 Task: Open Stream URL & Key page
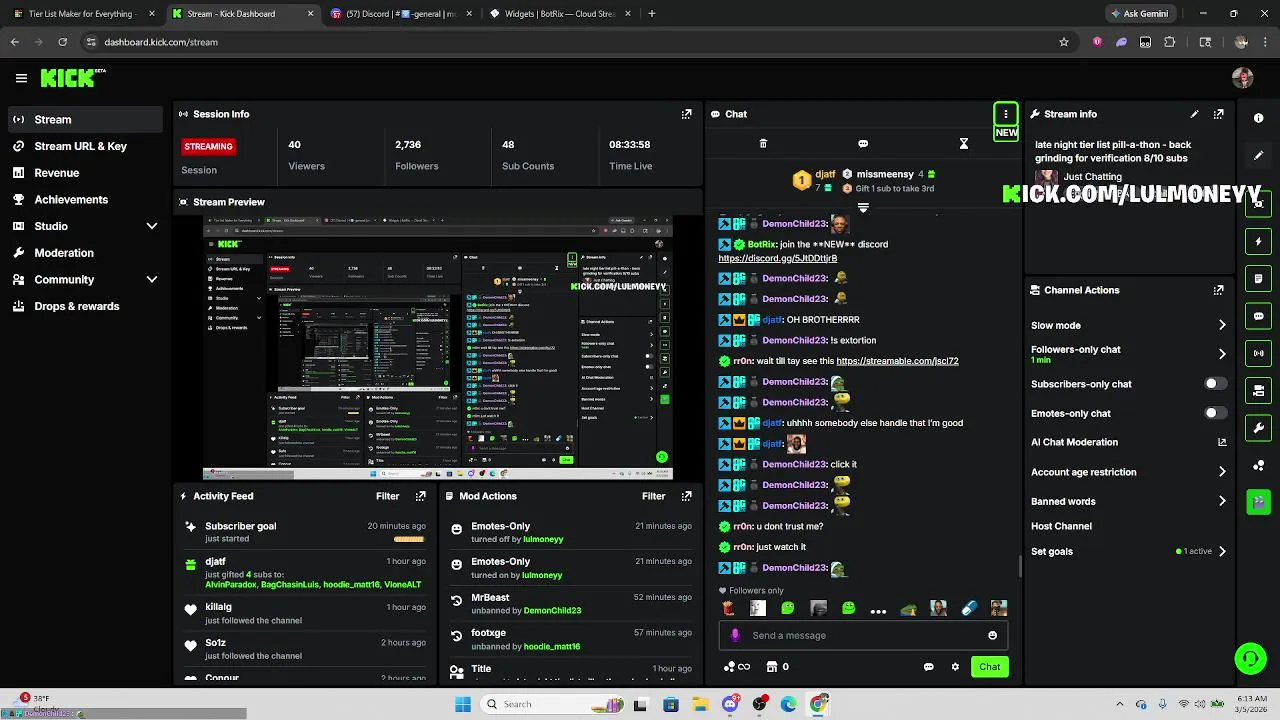[85, 146]
